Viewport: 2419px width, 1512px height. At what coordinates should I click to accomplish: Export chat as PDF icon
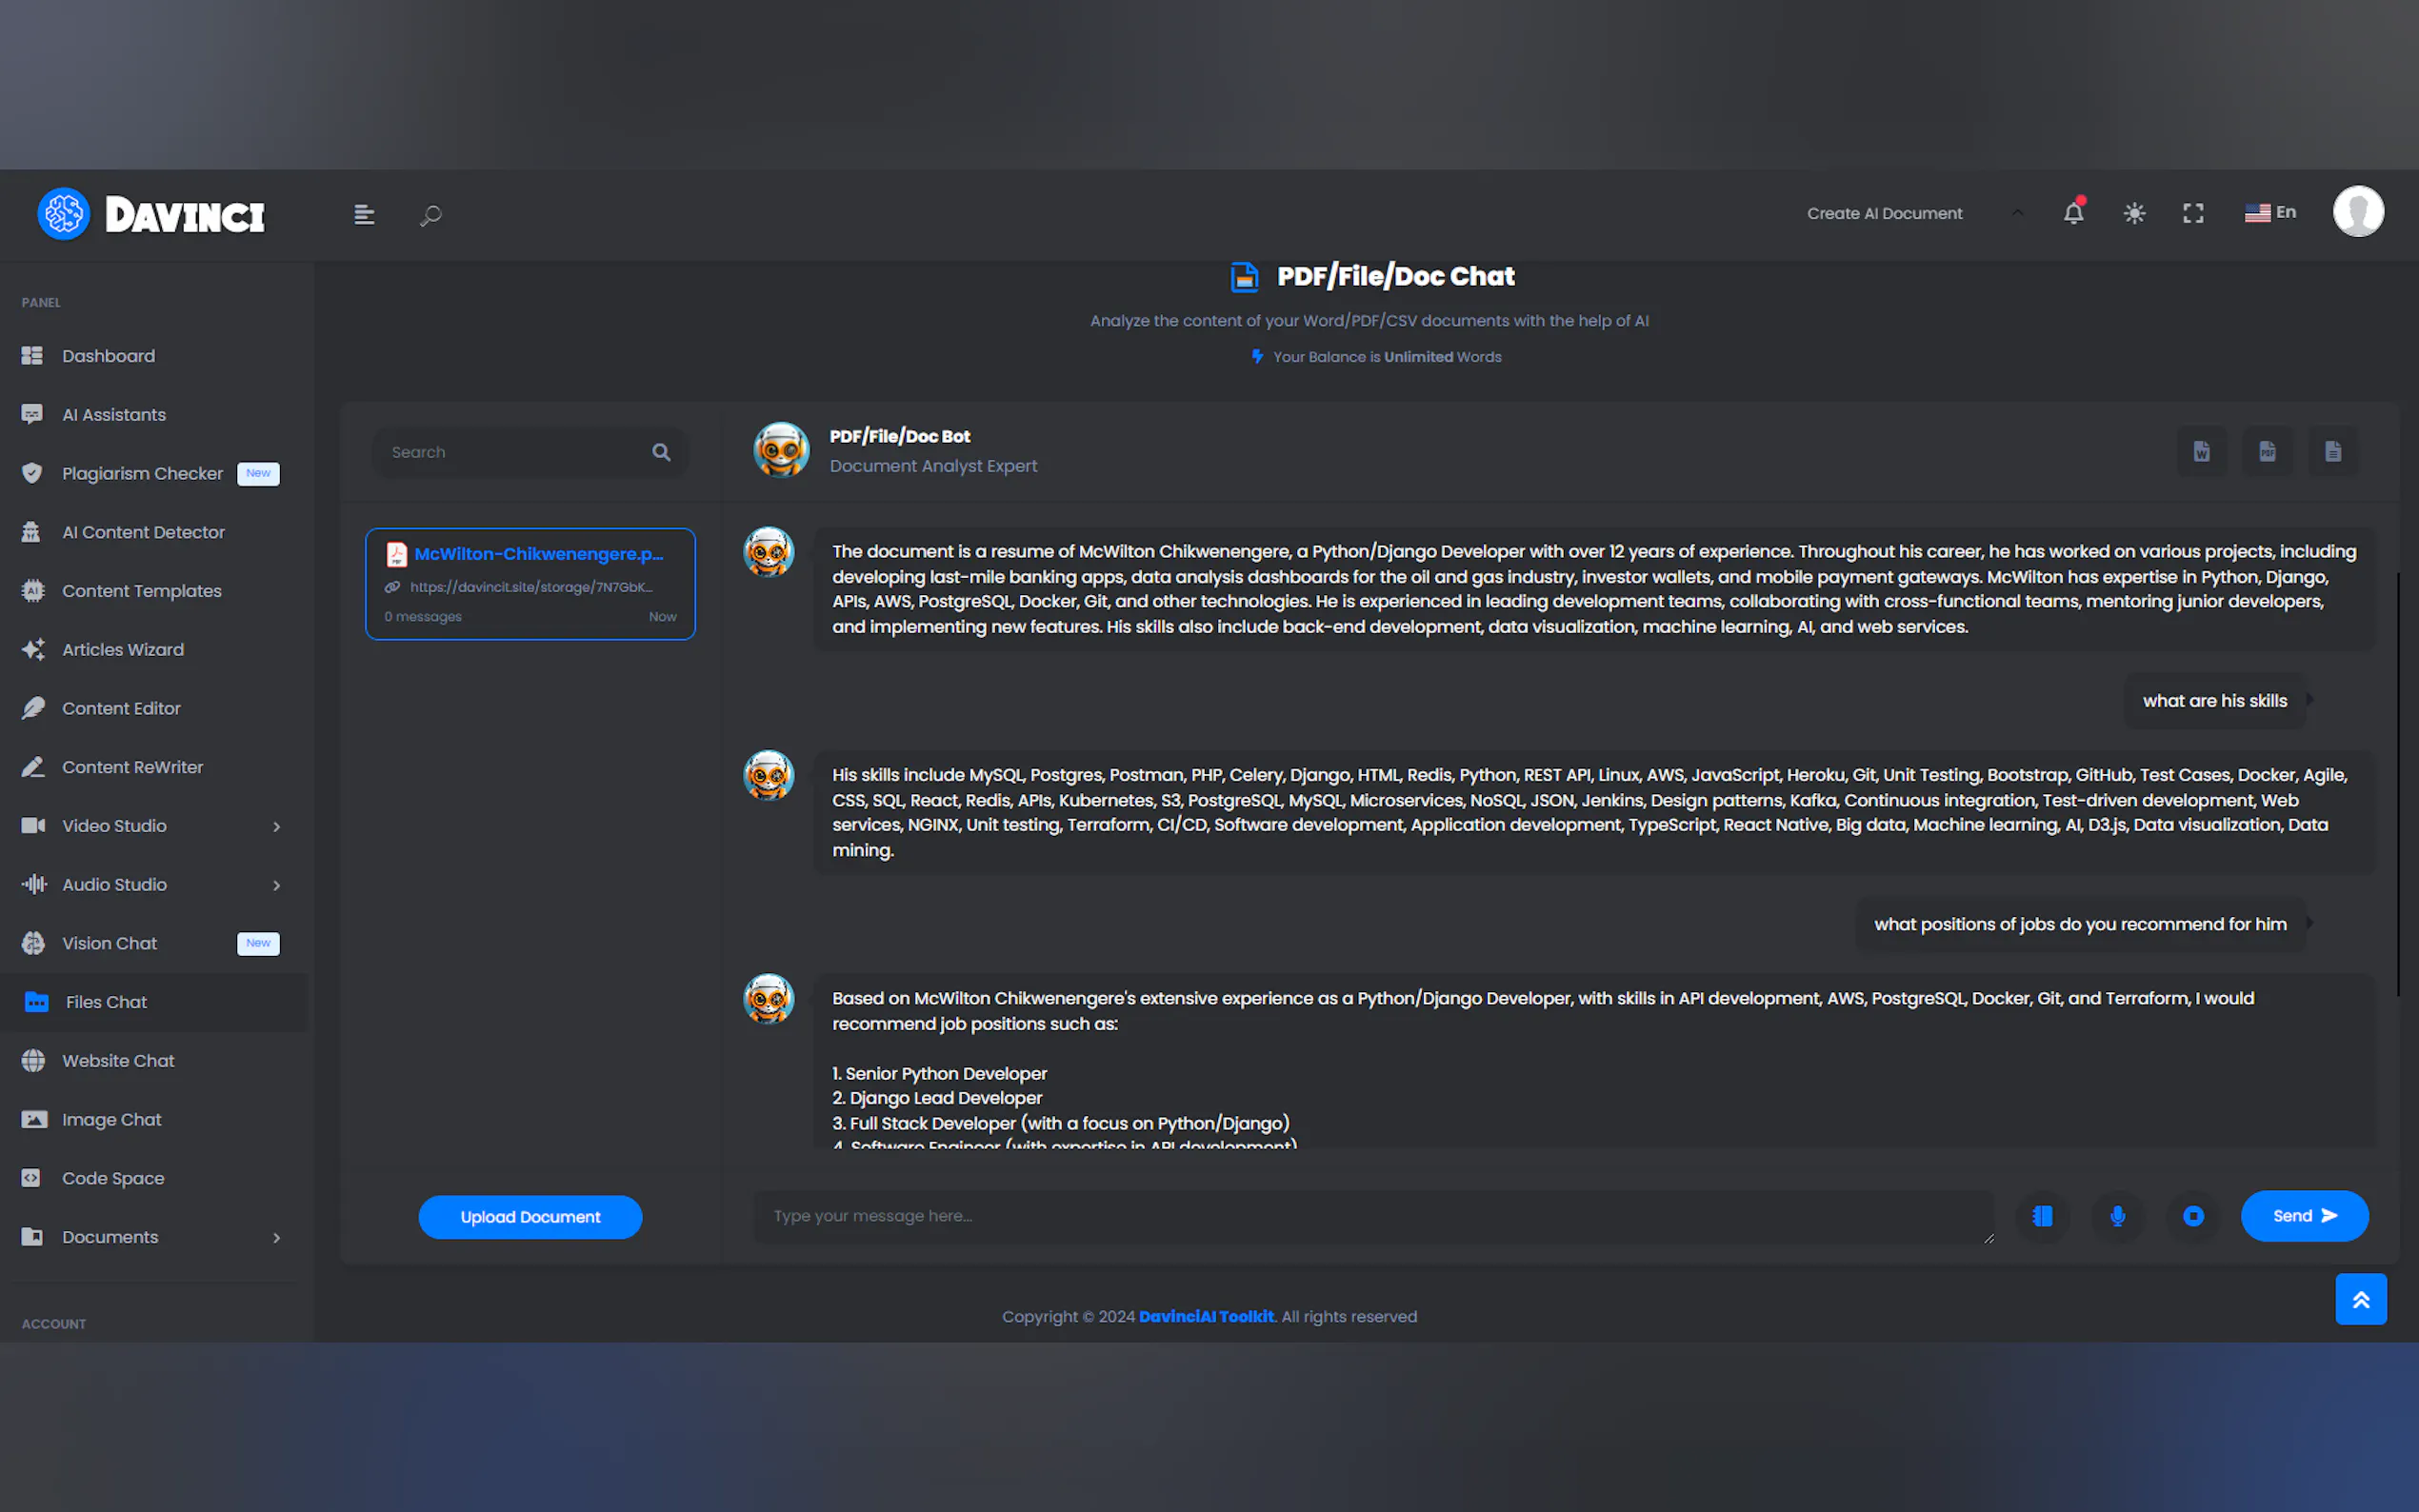[x=2267, y=452]
